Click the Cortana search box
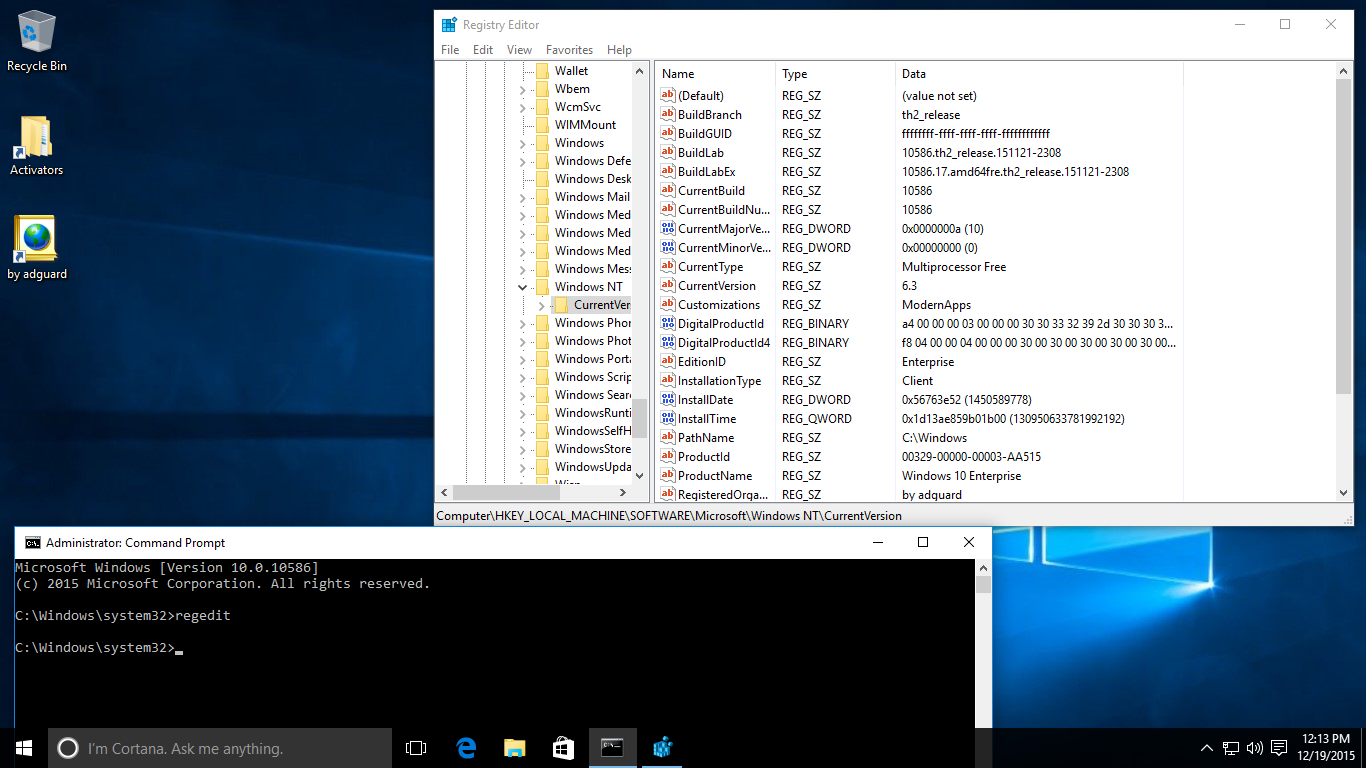1366x768 pixels. [x=220, y=748]
